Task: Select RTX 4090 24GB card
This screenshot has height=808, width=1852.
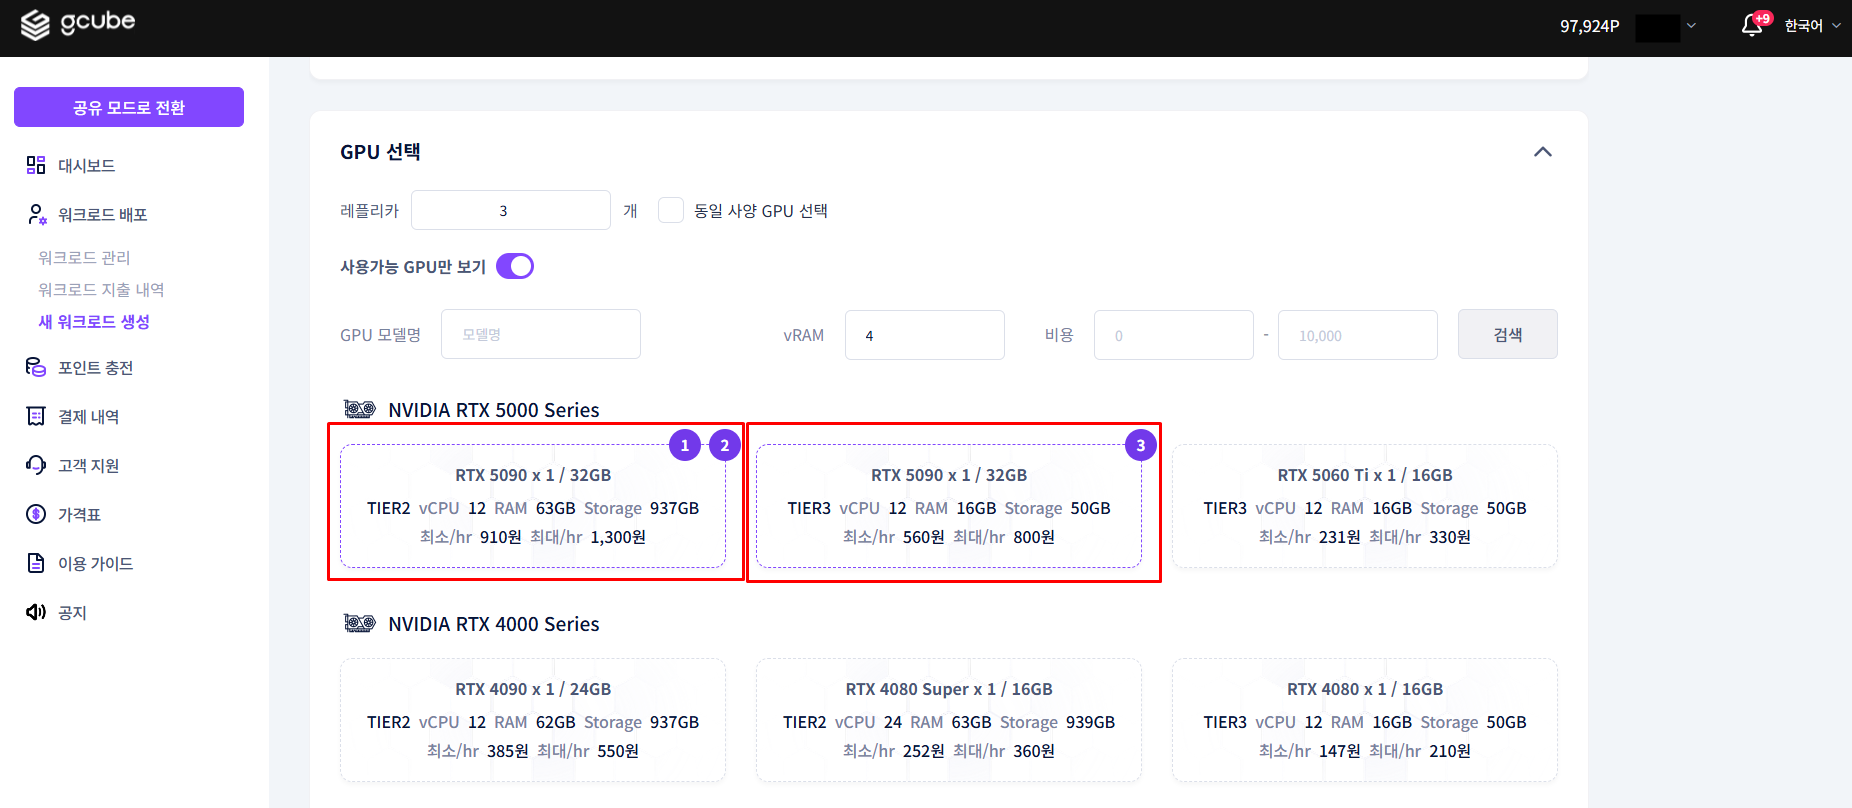Action: [x=533, y=720]
